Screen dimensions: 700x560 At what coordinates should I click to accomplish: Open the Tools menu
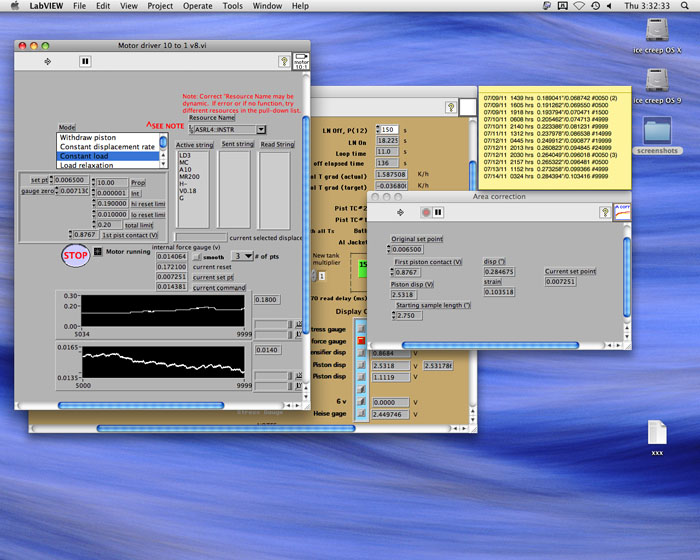[232, 6]
